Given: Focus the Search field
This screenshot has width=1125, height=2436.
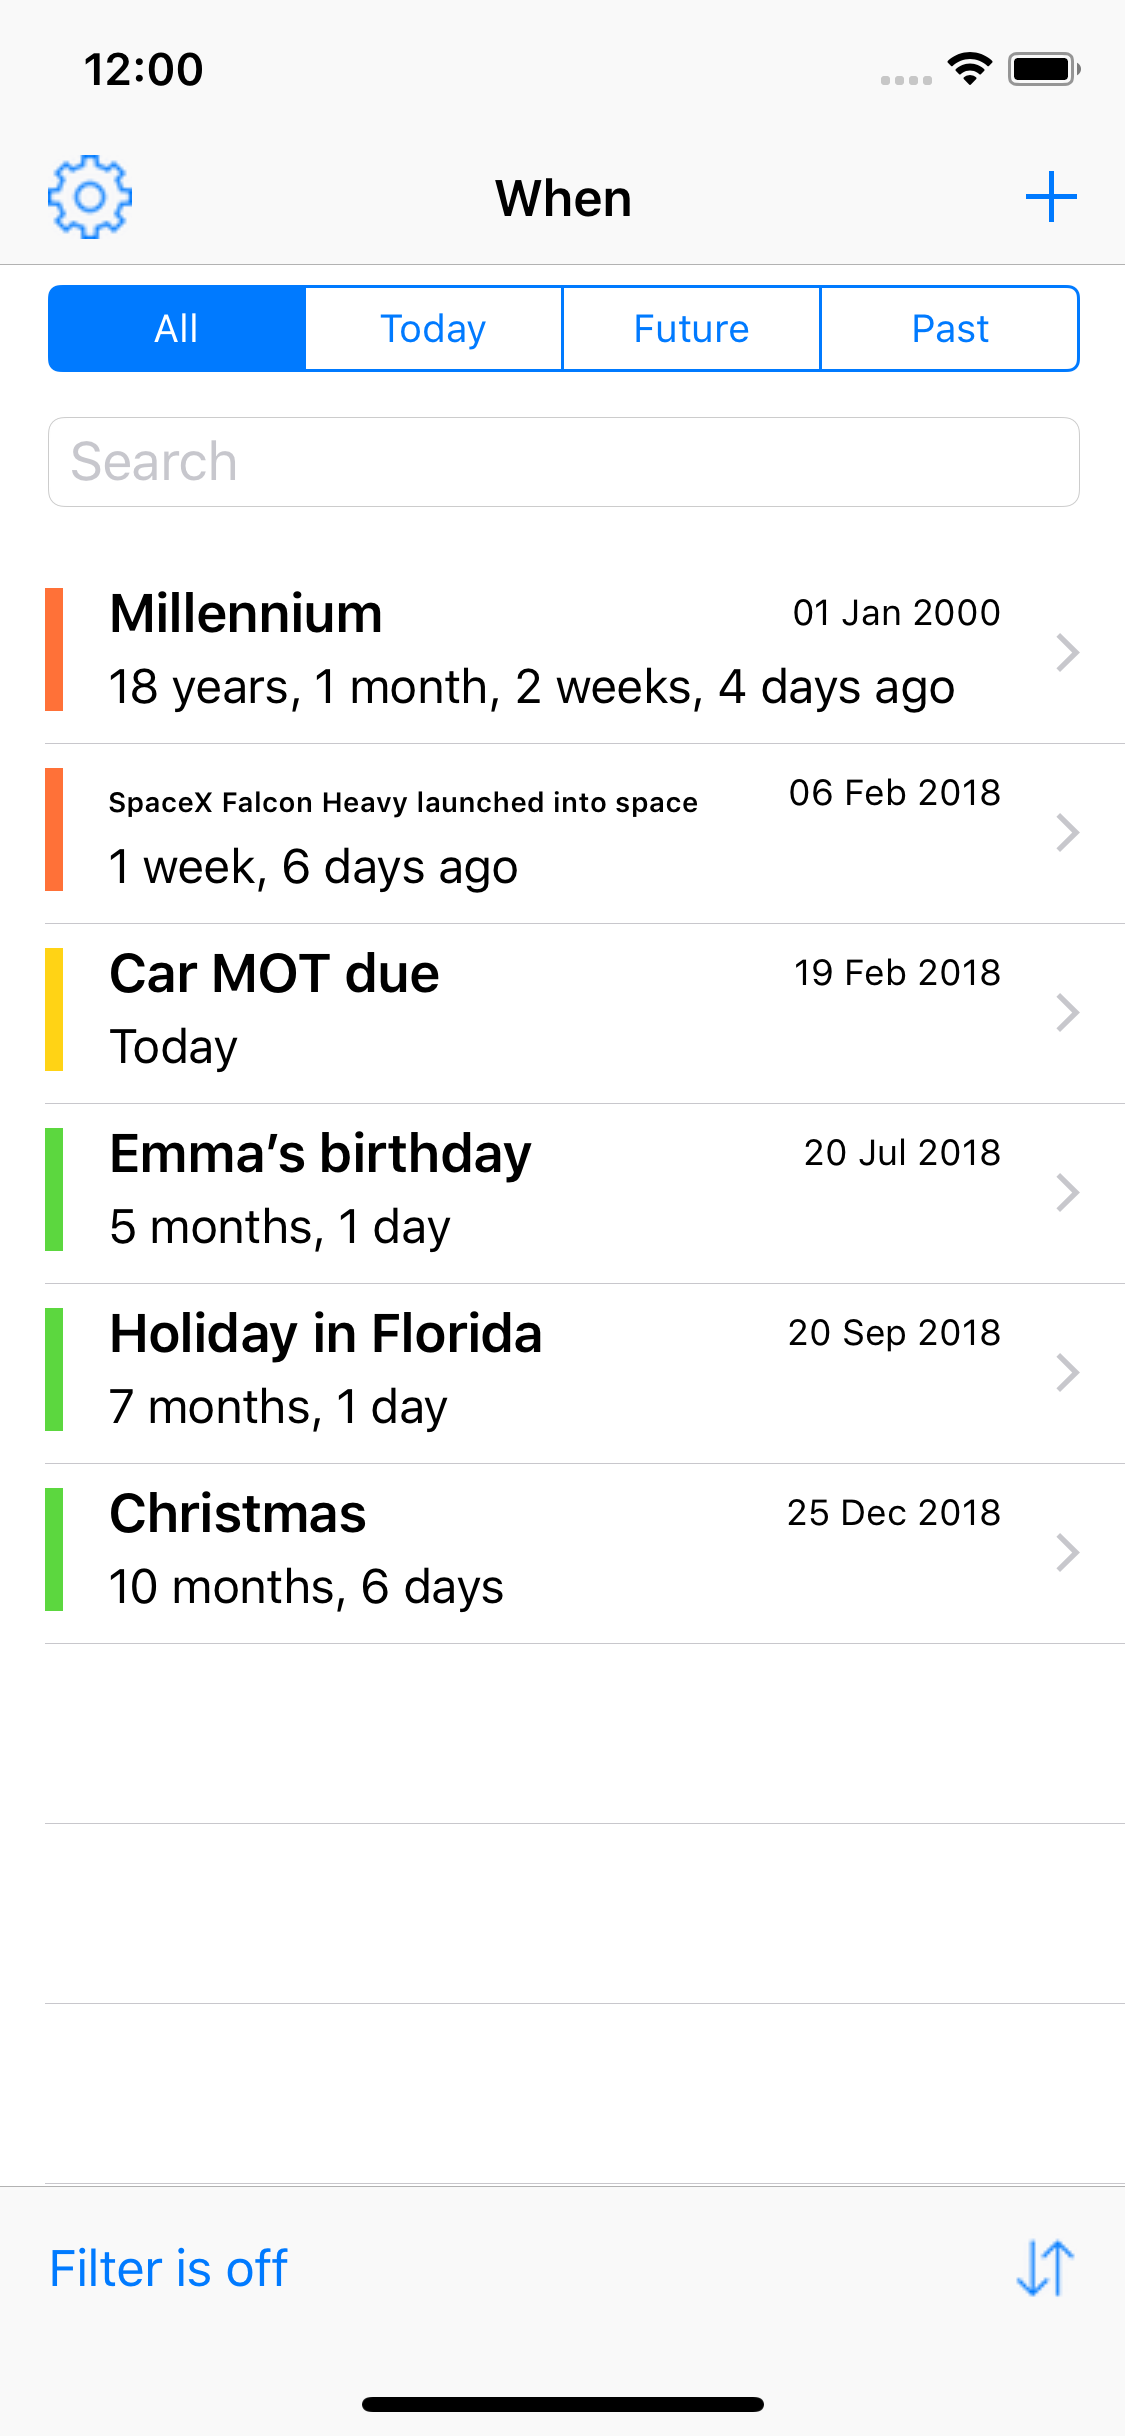Looking at the screenshot, I should pos(564,462).
